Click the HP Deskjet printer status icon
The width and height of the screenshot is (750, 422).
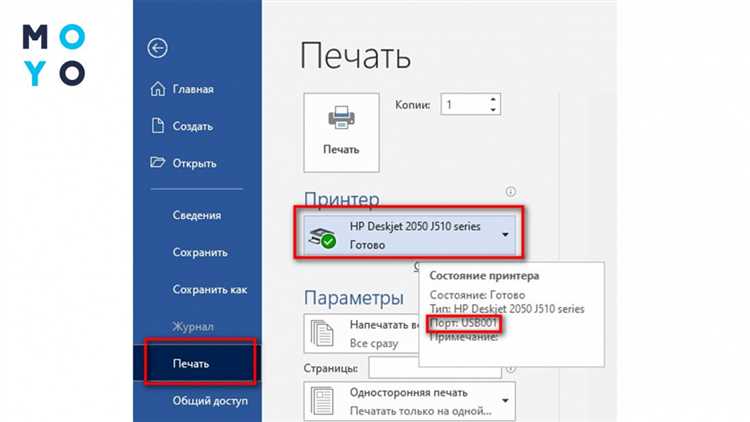(326, 236)
